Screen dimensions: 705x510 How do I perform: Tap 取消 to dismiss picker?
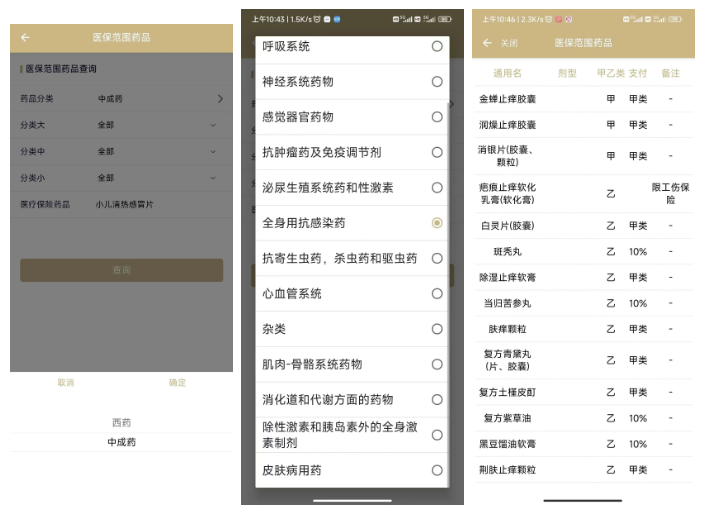[66, 383]
